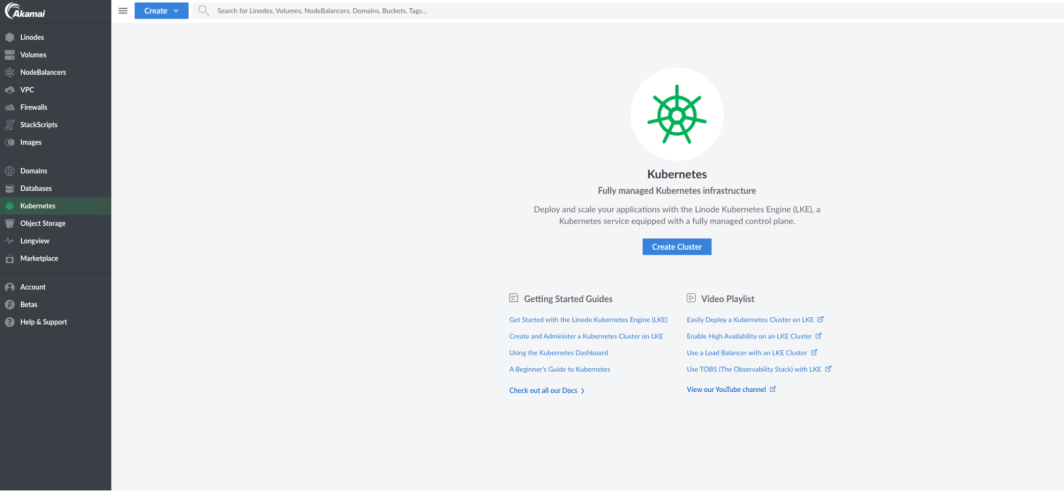Screen dimensions: 1064x491
Task: Toggle the hamburger sidebar menu
Action: [123, 11]
